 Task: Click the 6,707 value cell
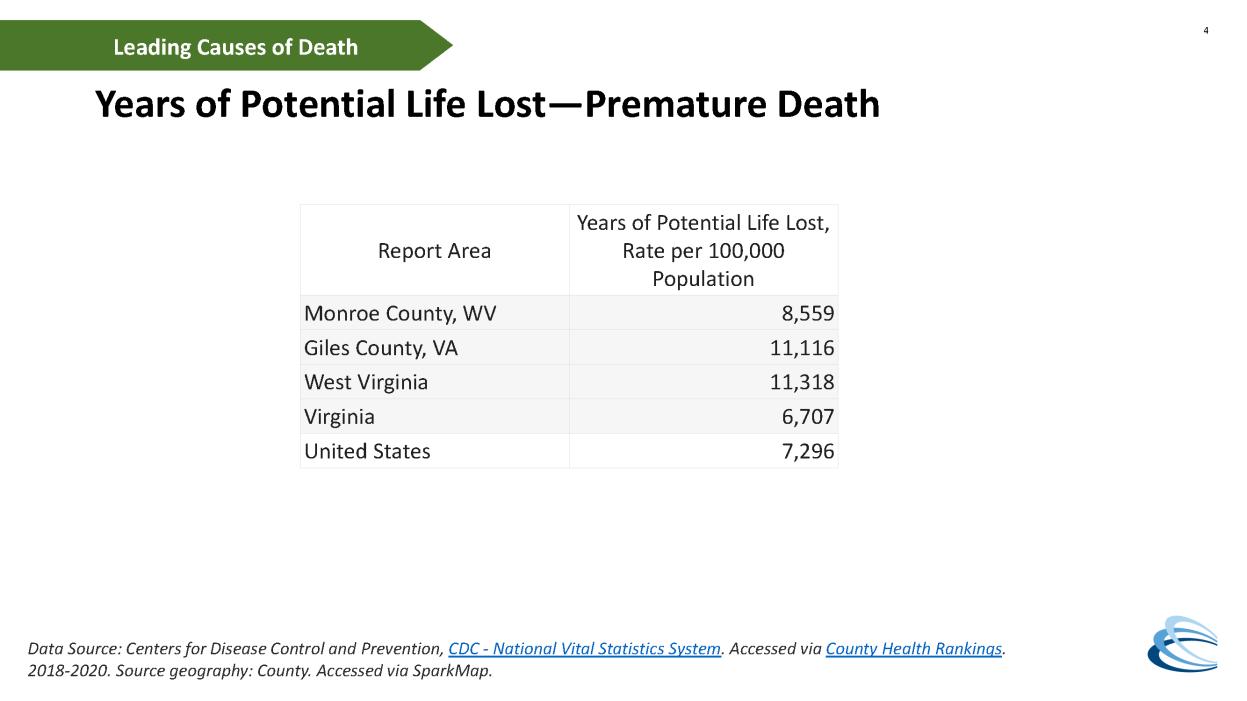[x=703, y=416]
